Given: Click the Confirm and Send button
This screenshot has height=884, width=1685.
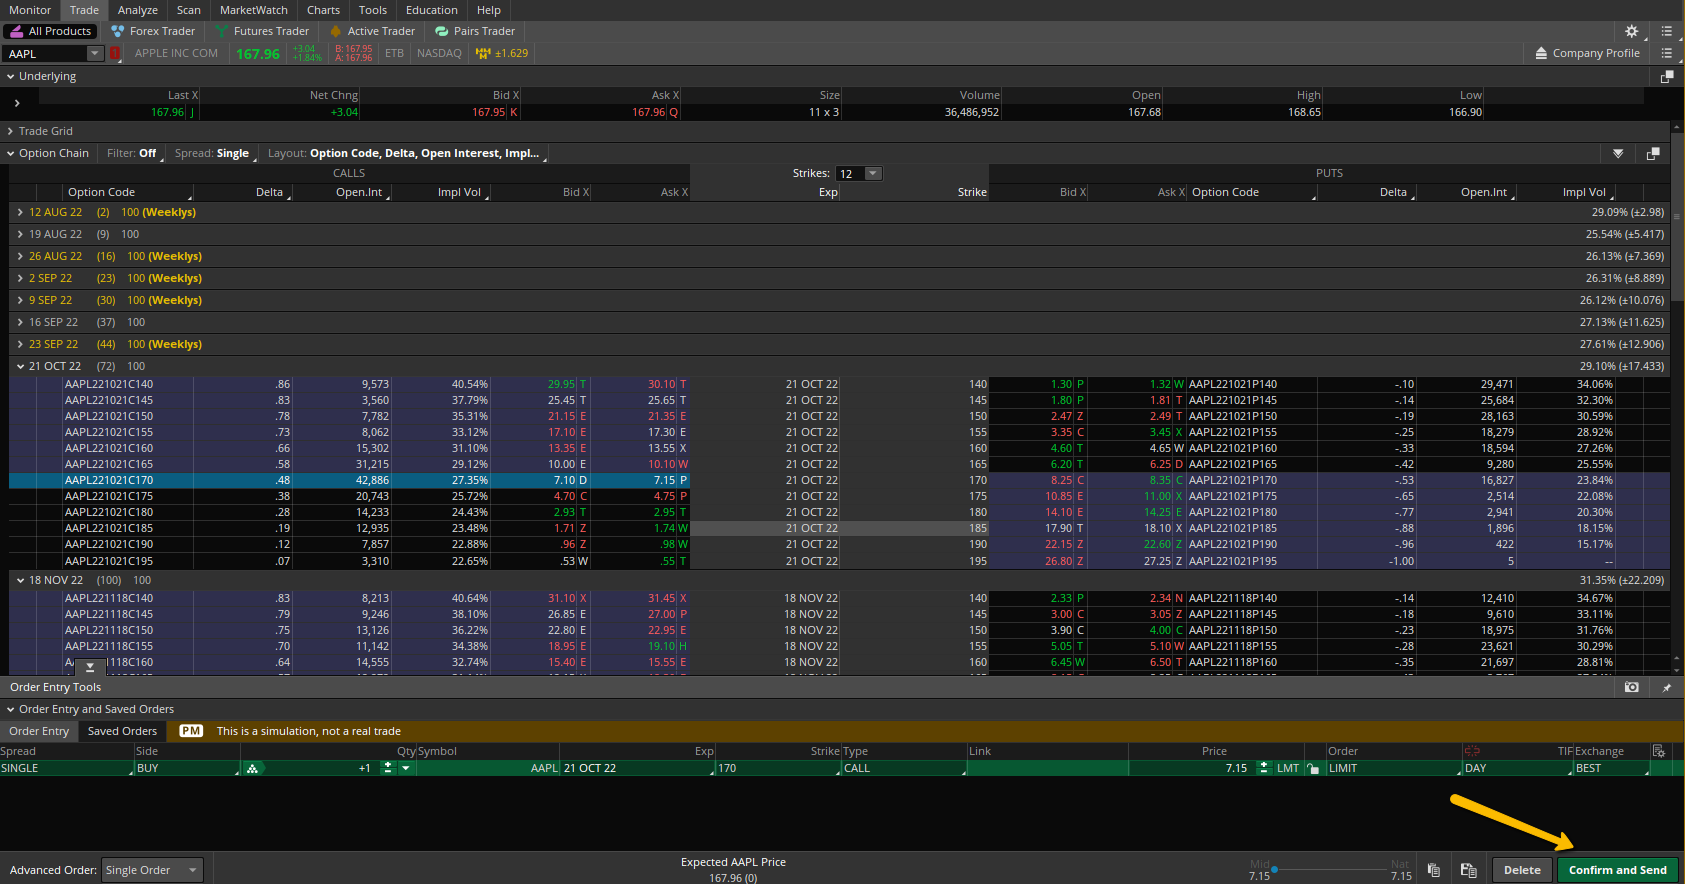Looking at the screenshot, I should tap(1617, 870).
